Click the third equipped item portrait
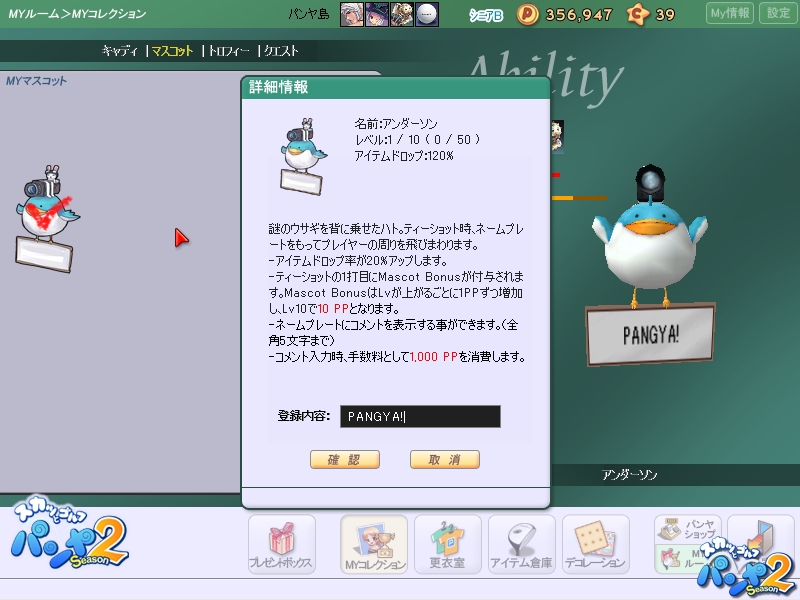 tap(402, 14)
